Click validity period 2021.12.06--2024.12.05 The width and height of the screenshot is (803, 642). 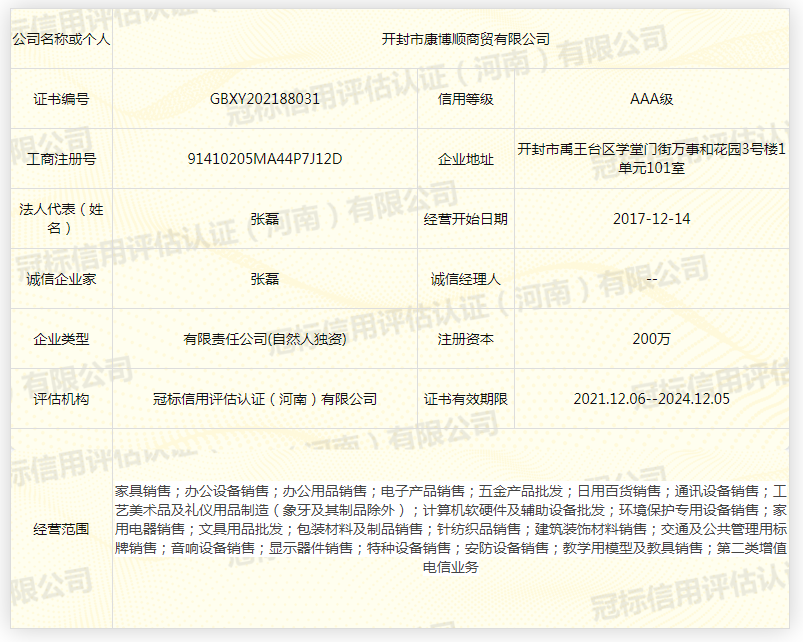pyautogui.click(x=651, y=399)
